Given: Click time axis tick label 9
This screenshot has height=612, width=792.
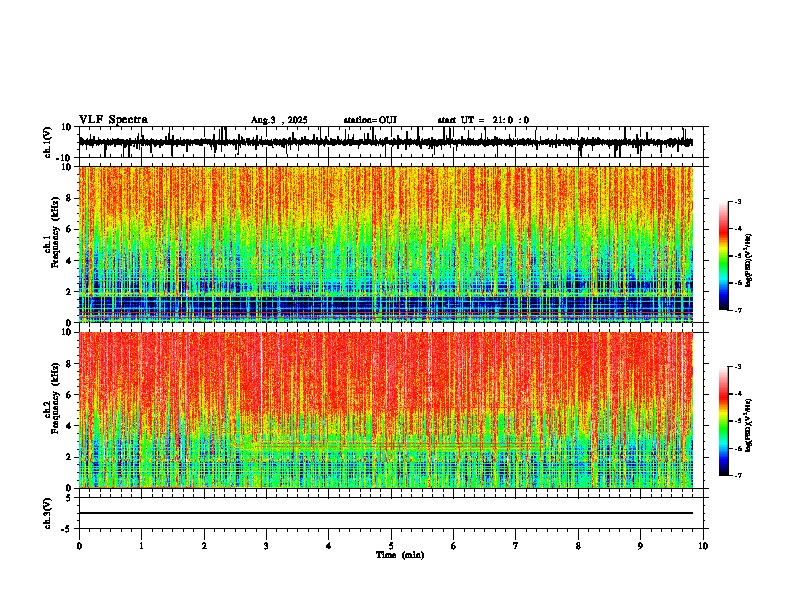Looking at the screenshot, I should (640, 546).
